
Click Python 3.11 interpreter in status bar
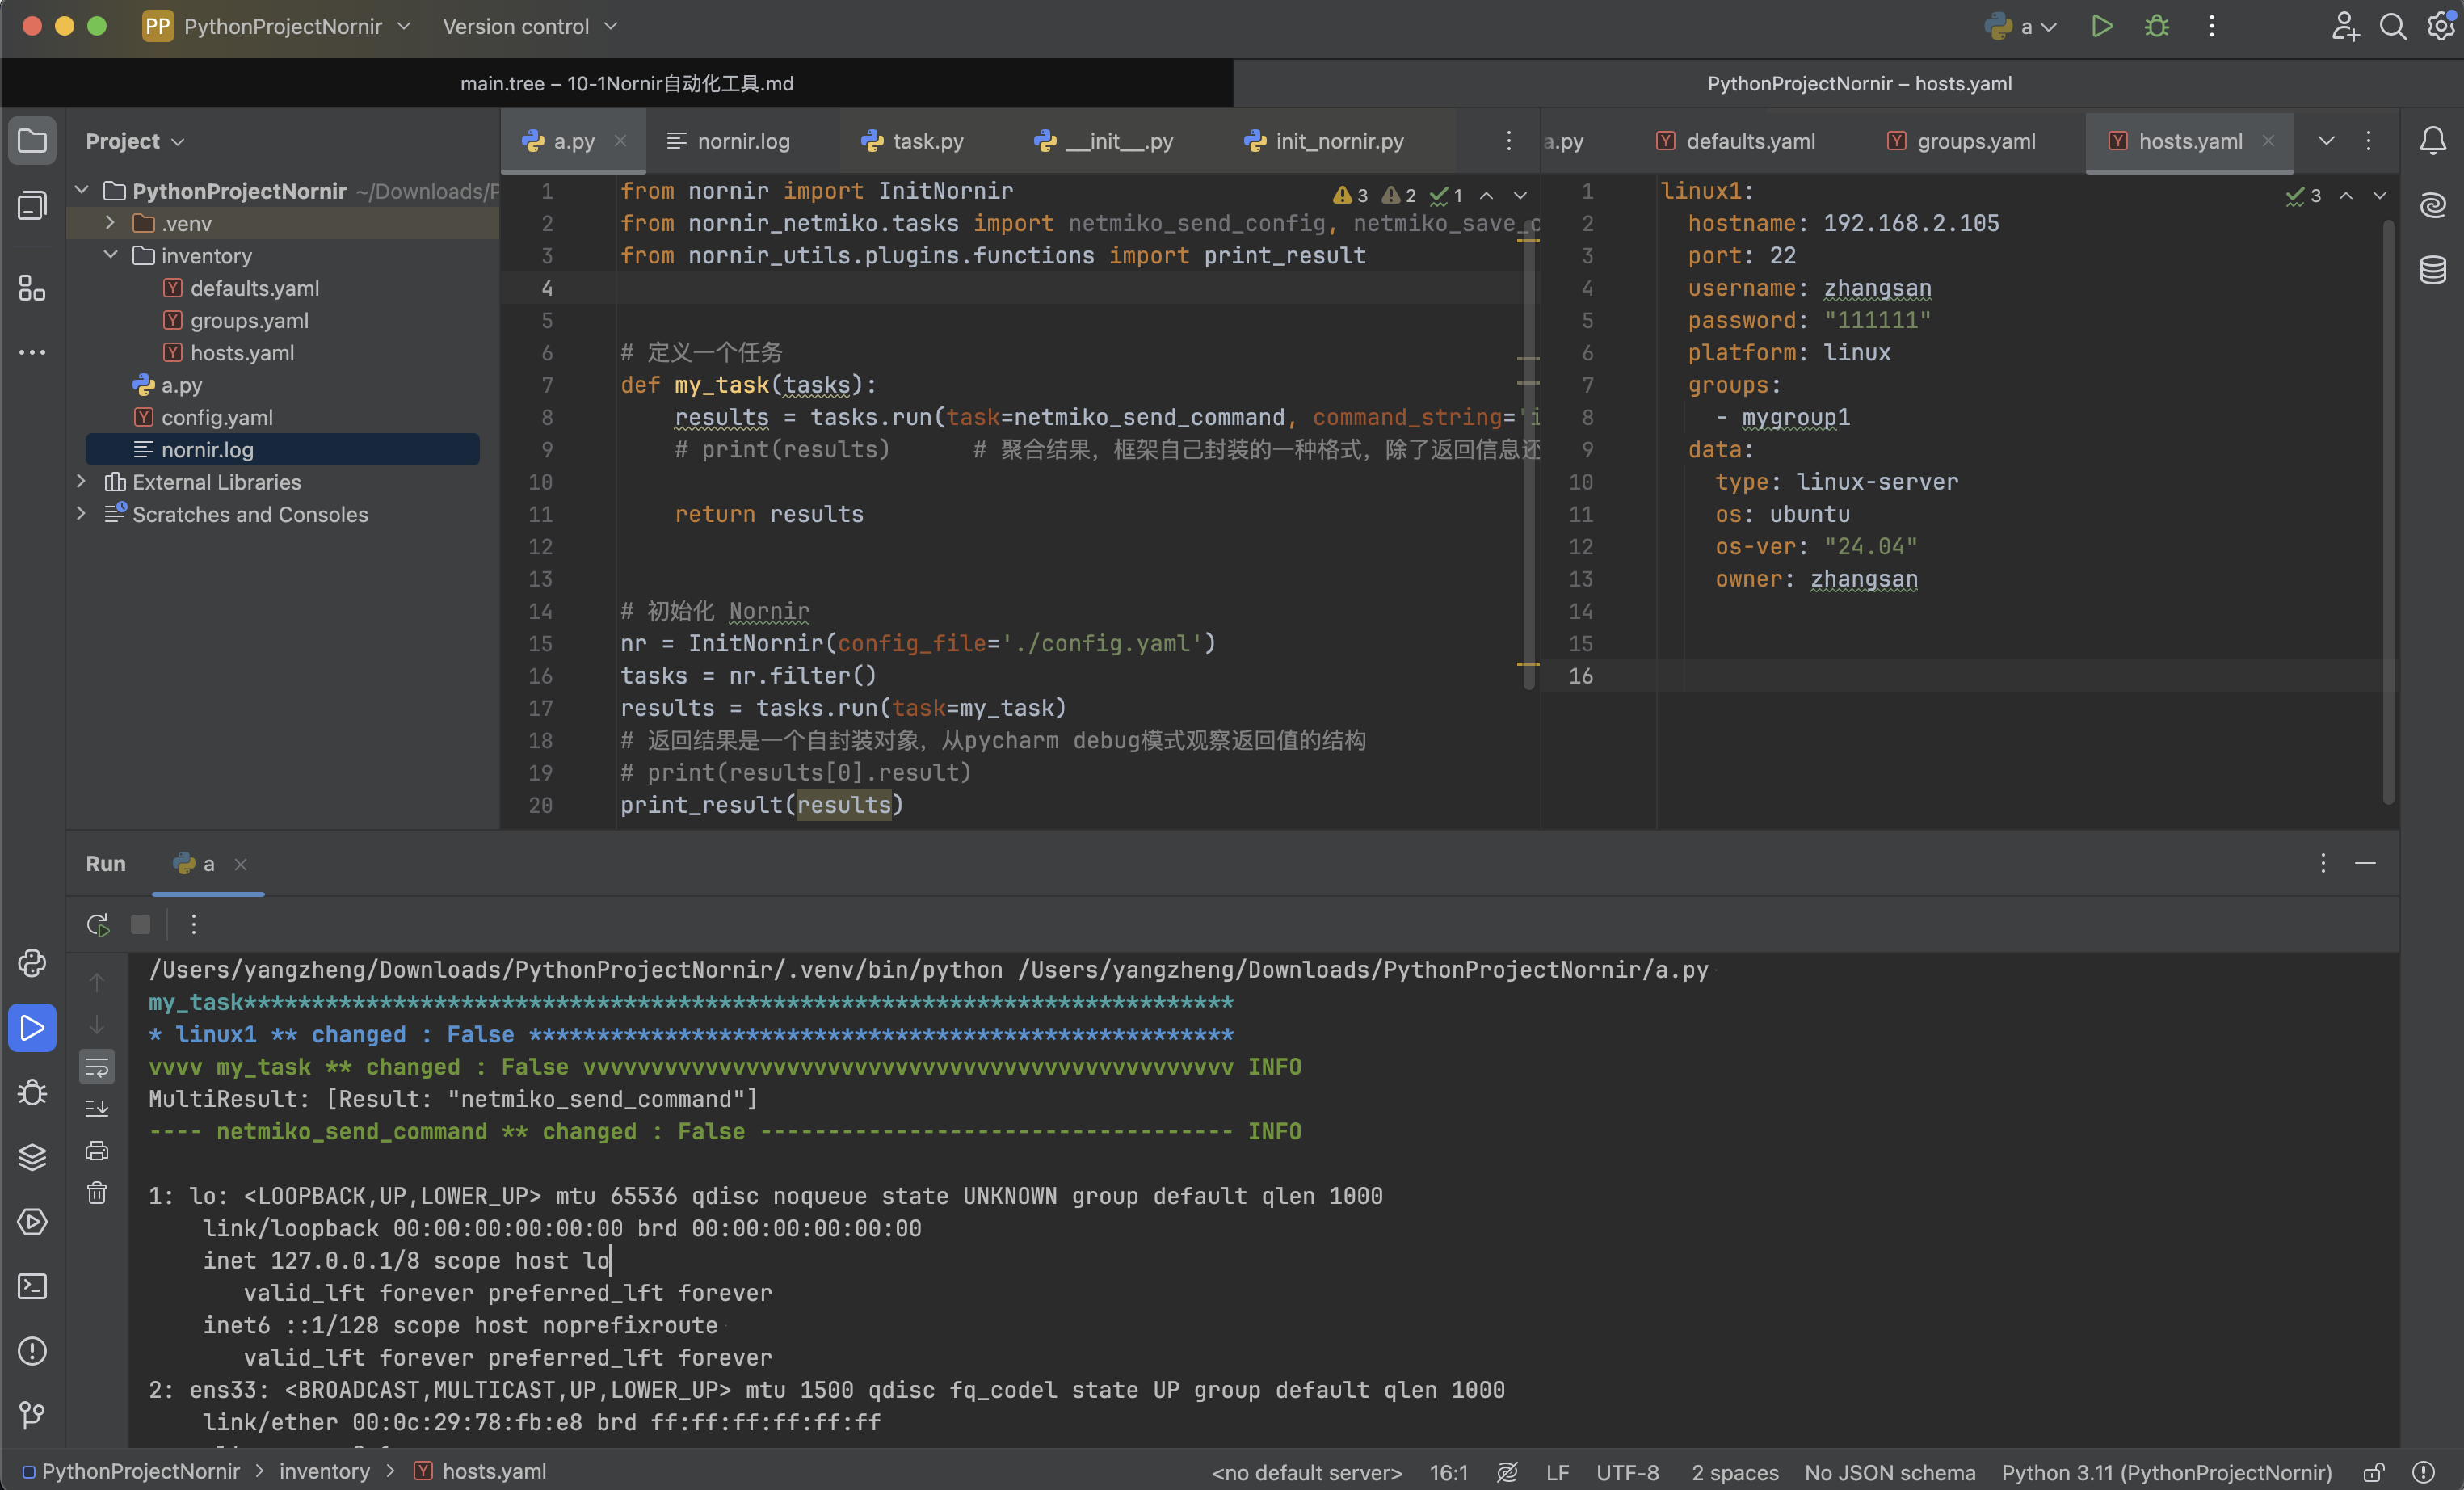tap(2166, 1472)
